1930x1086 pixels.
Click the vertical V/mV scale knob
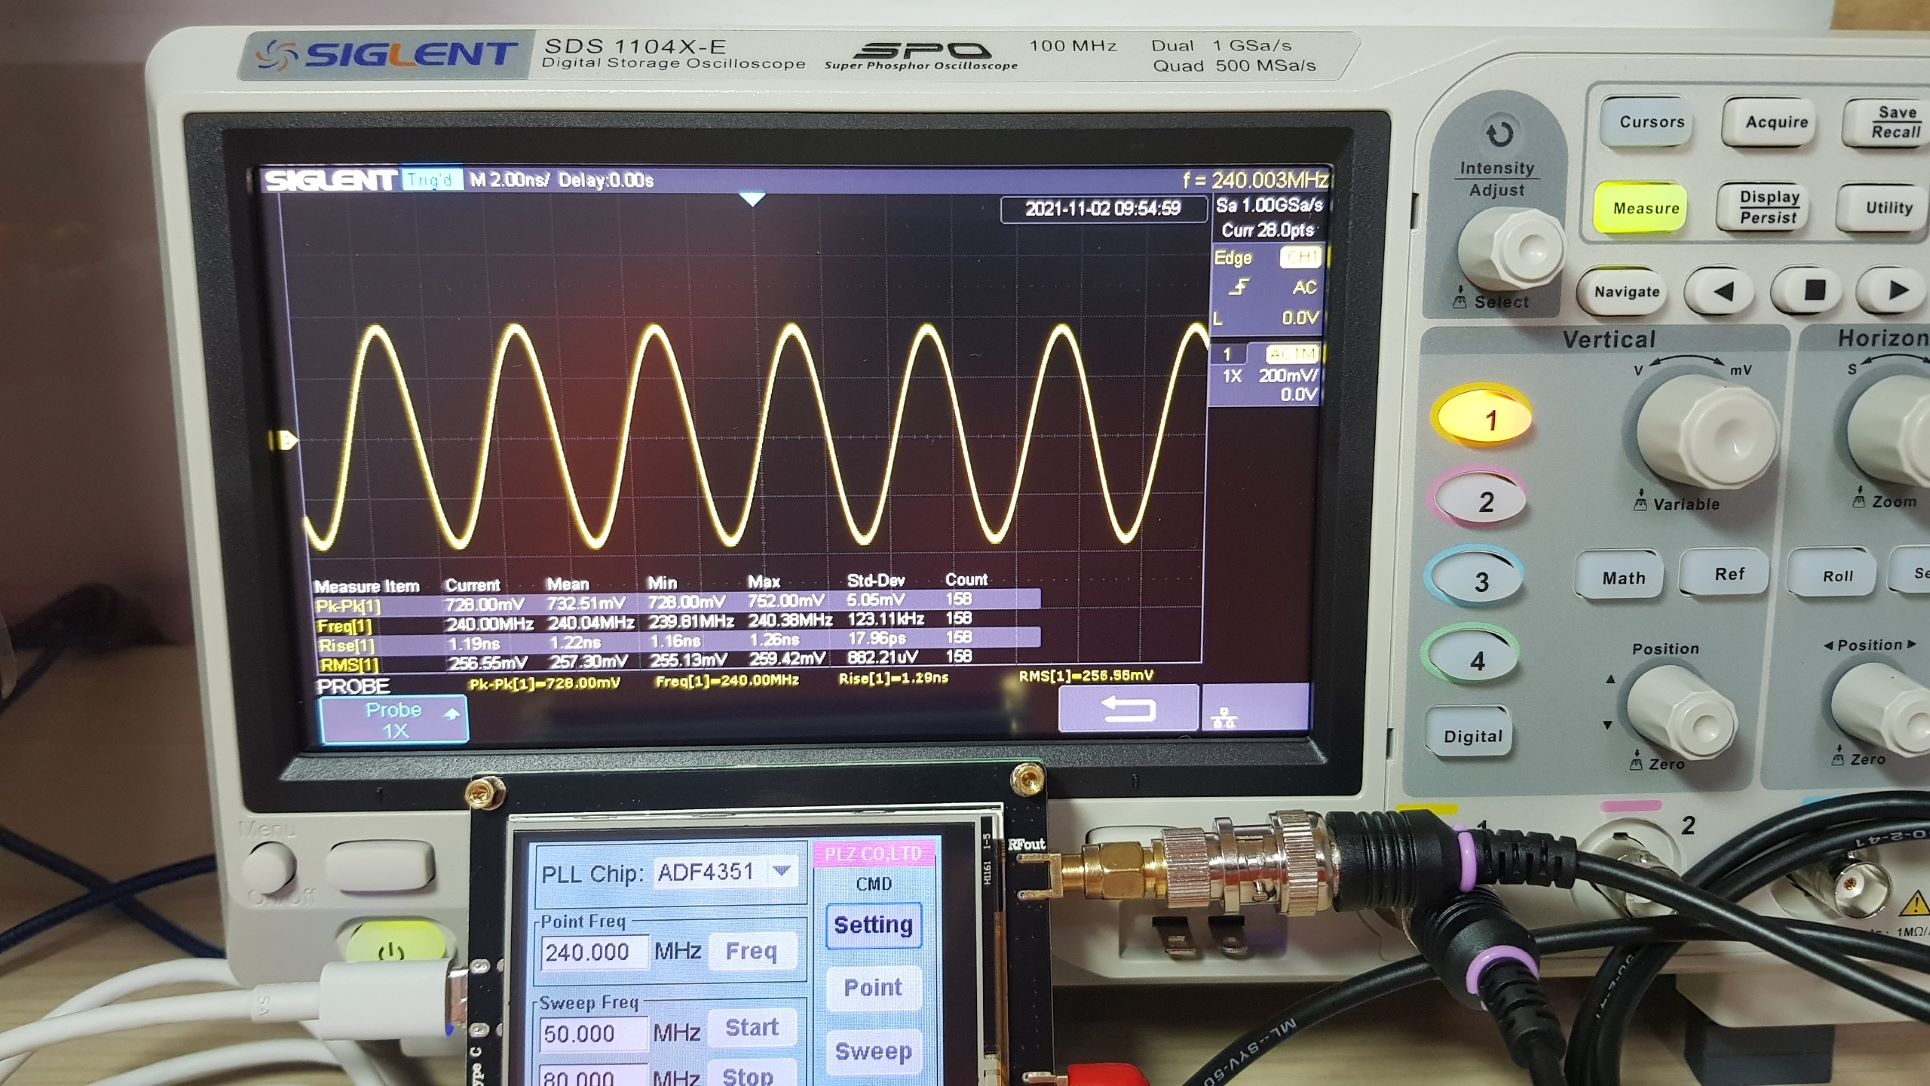click(x=1706, y=432)
